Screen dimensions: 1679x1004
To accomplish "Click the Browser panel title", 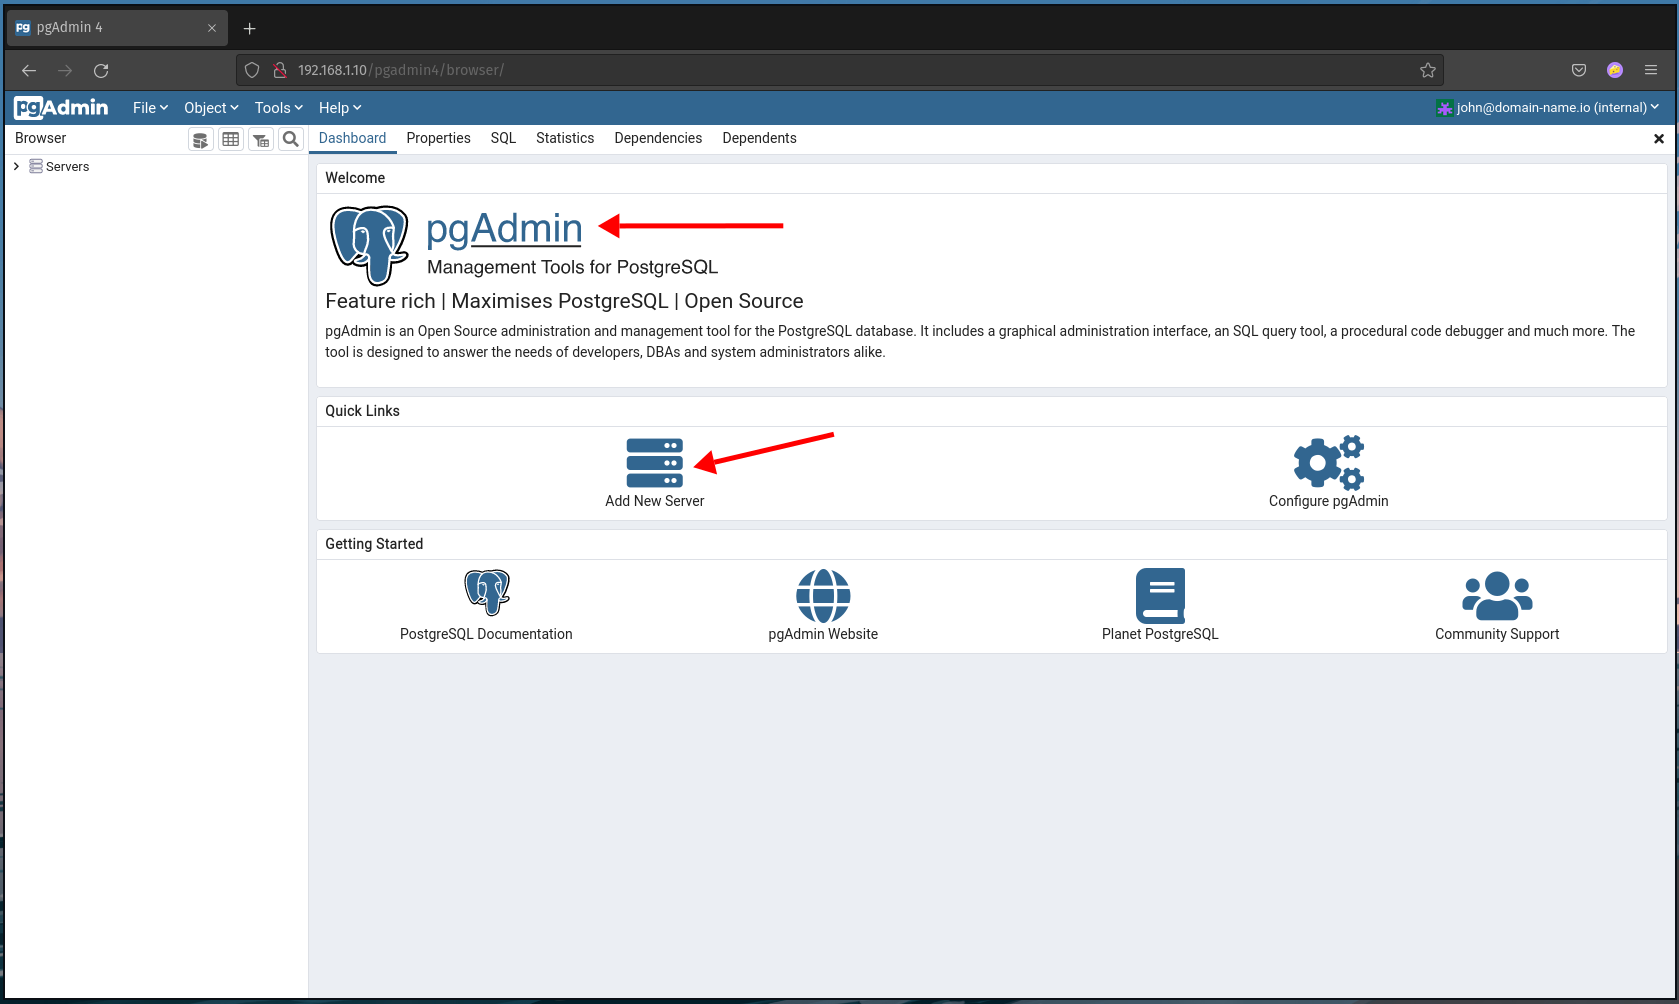I will point(40,138).
